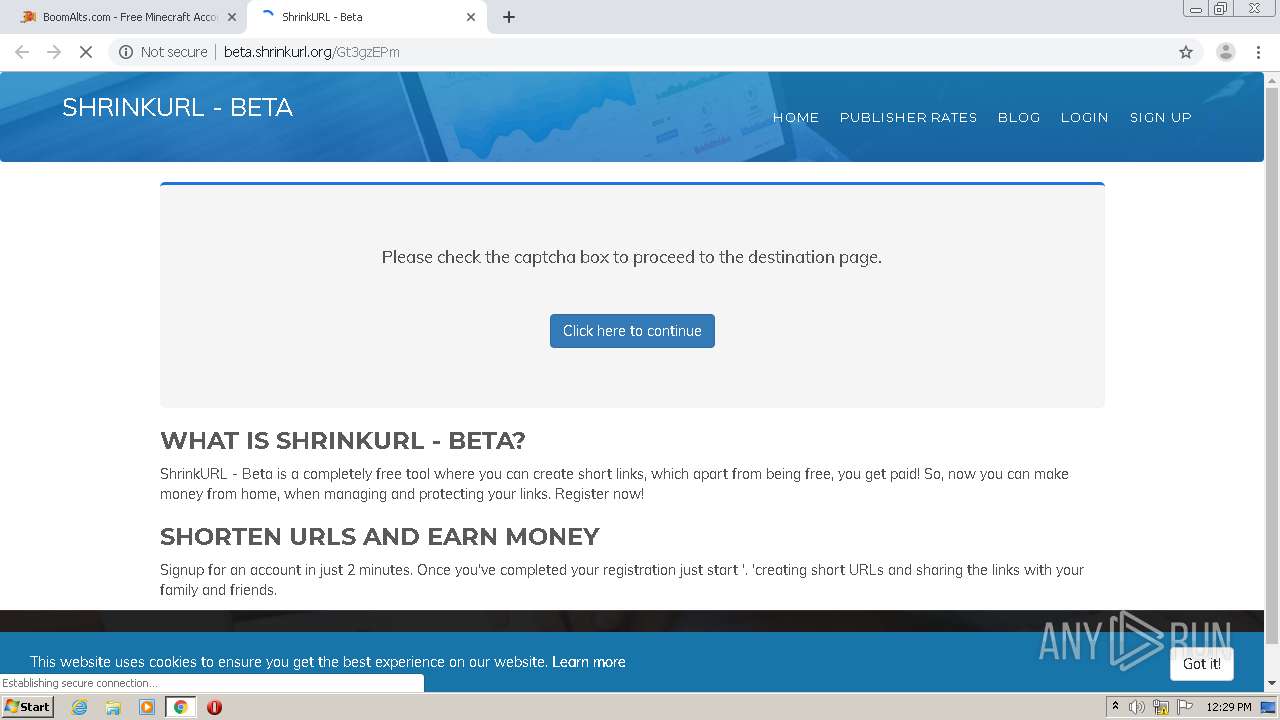
Task: Click the forward navigation arrow
Action: [x=54, y=52]
